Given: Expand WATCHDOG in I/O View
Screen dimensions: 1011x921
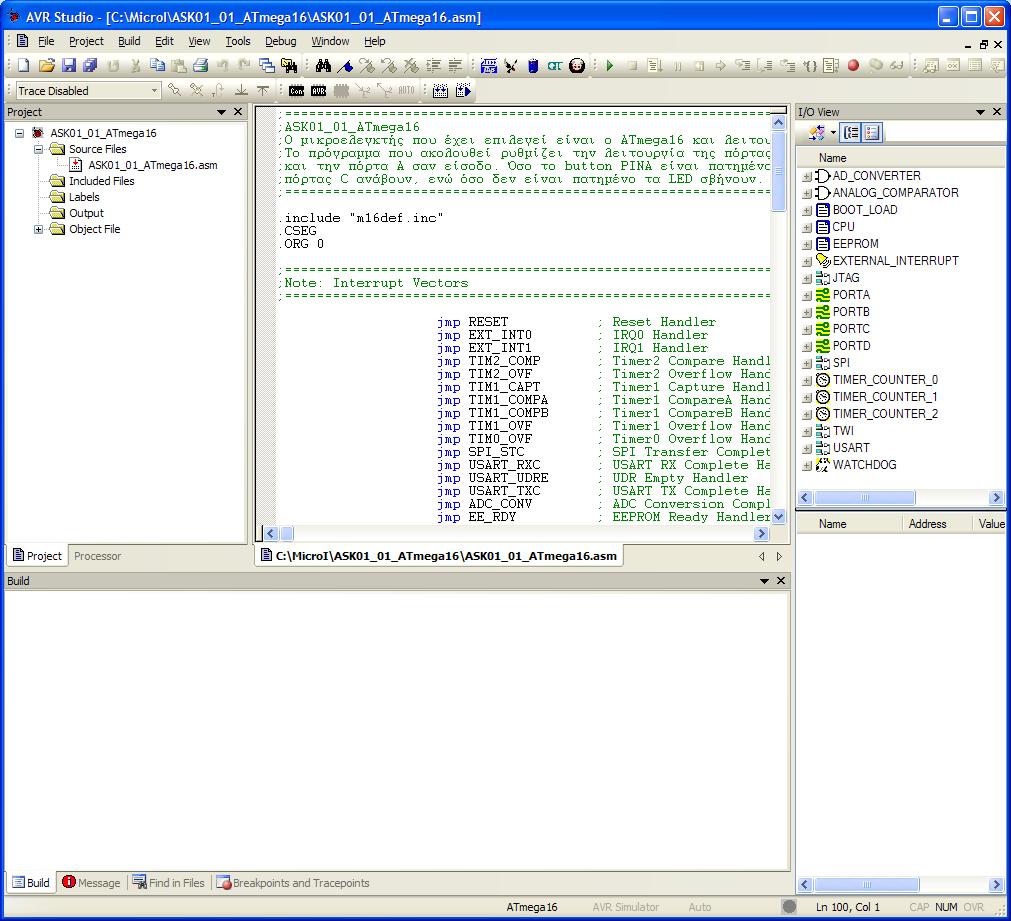Looking at the screenshot, I should 807,465.
